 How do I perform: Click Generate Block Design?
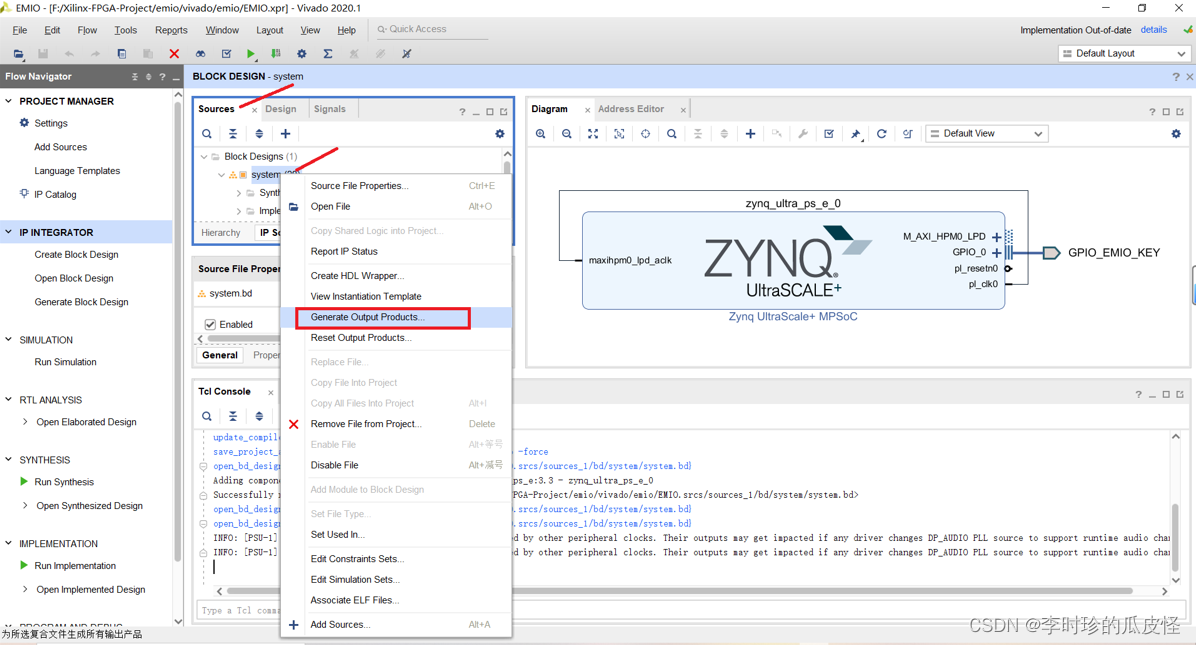tap(81, 302)
